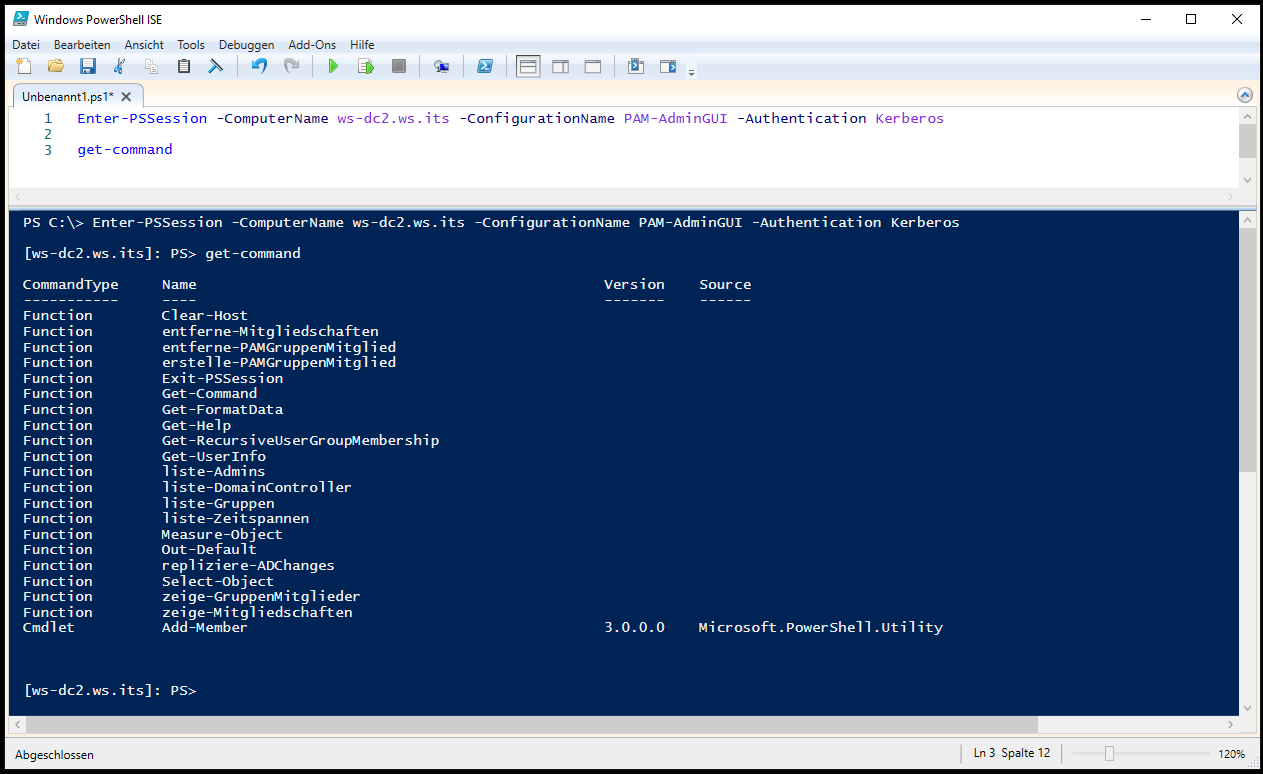
Task: Open the Debuggen menu
Action: pyautogui.click(x=246, y=45)
